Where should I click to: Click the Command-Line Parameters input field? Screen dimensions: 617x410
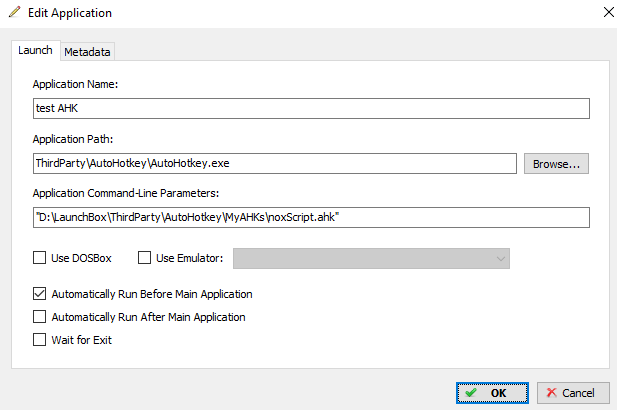pyautogui.click(x=311, y=217)
